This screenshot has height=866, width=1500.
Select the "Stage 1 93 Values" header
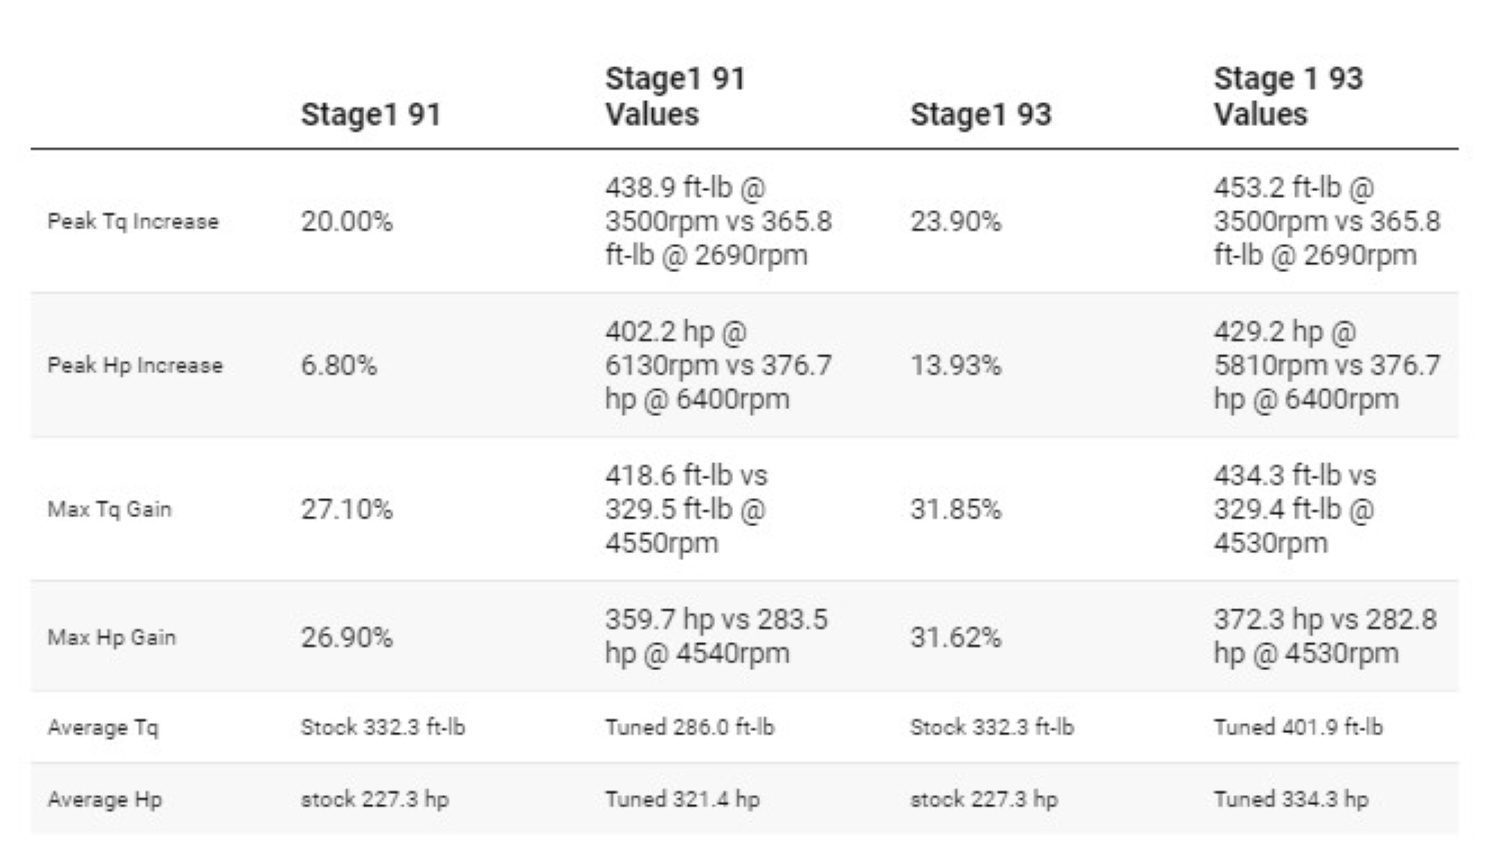(x=1288, y=96)
